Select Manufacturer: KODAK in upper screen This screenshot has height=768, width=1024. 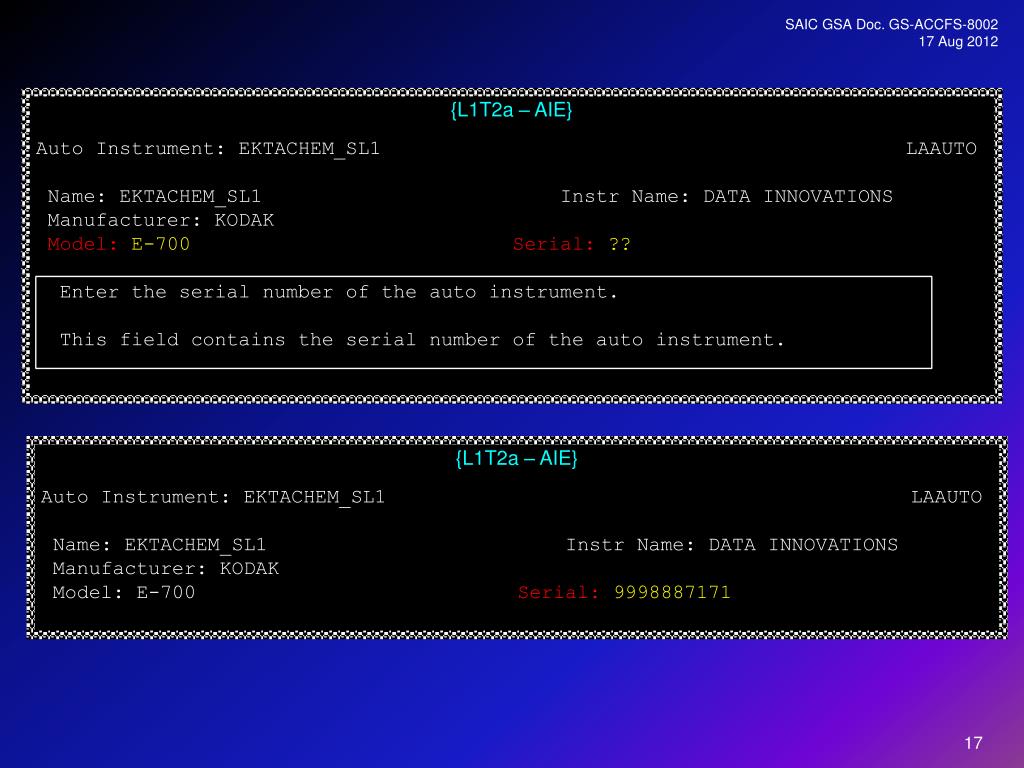[x=161, y=220]
